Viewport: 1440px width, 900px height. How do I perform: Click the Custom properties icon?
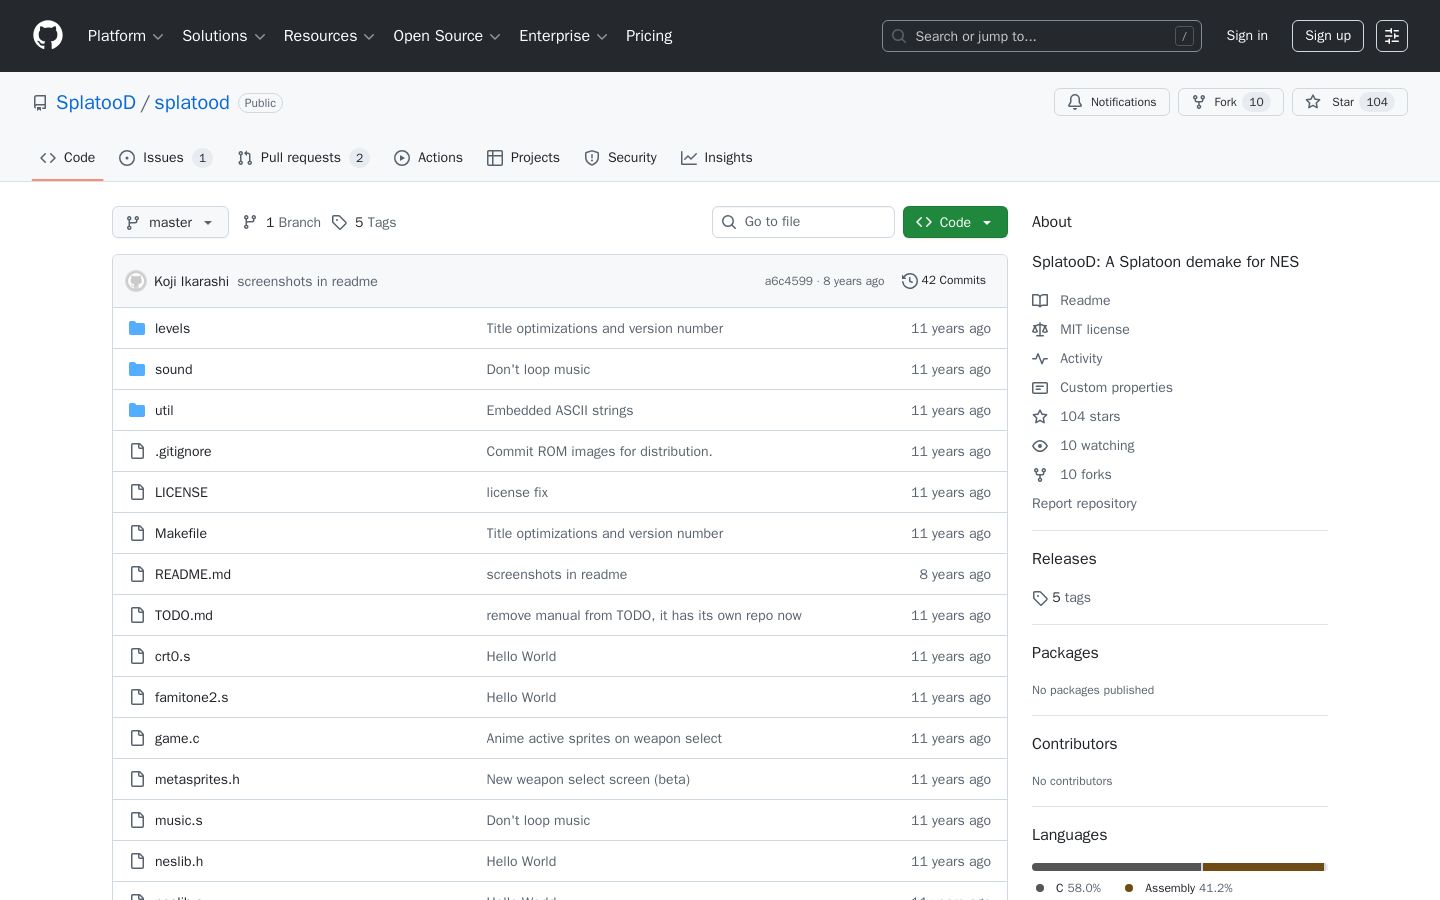pyautogui.click(x=1040, y=387)
